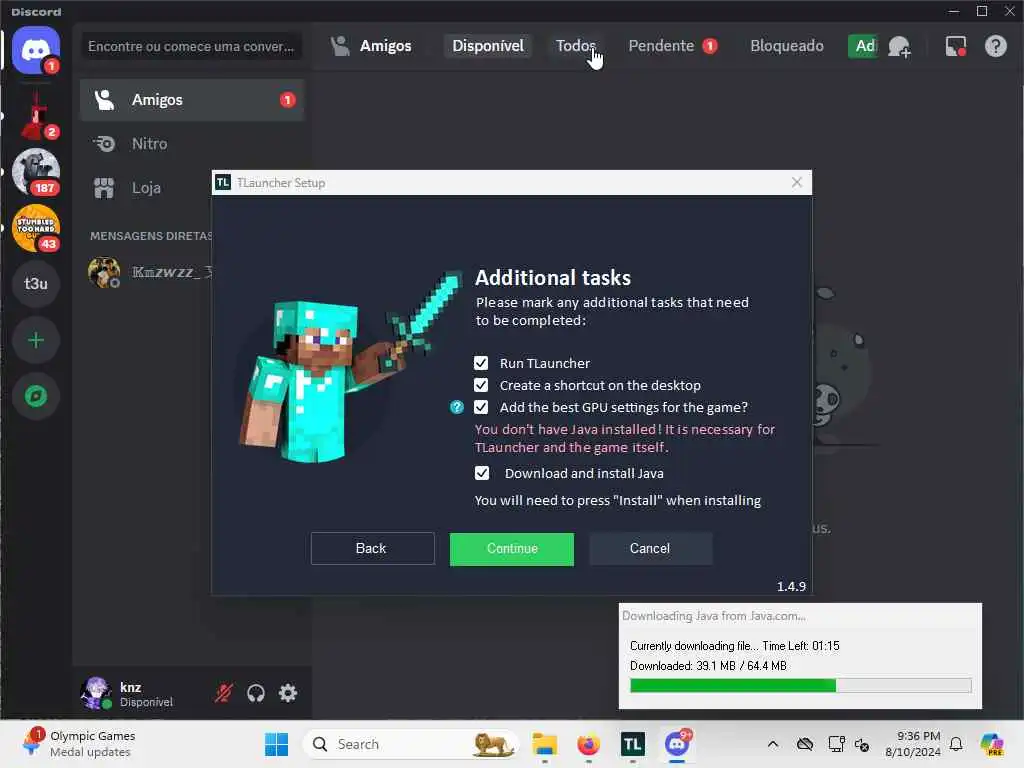
Task: Open the server with 187 notifications
Action: pos(36,172)
